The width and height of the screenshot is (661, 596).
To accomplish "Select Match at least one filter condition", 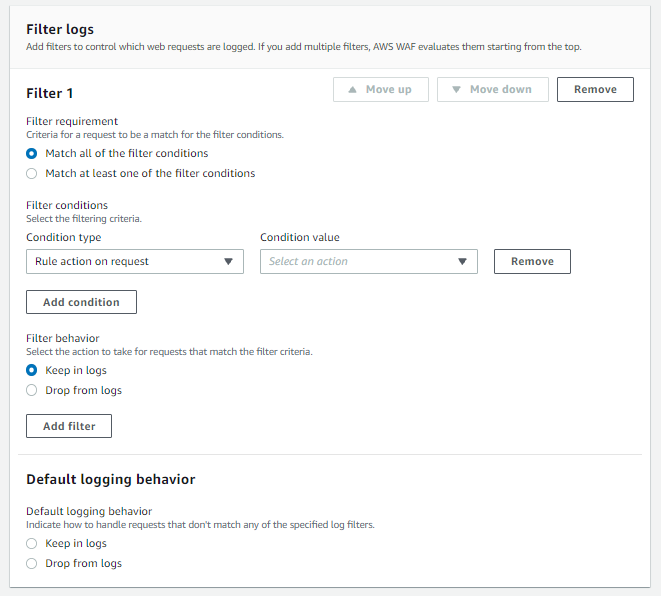I will pyautogui.click(x=33, y=174).
